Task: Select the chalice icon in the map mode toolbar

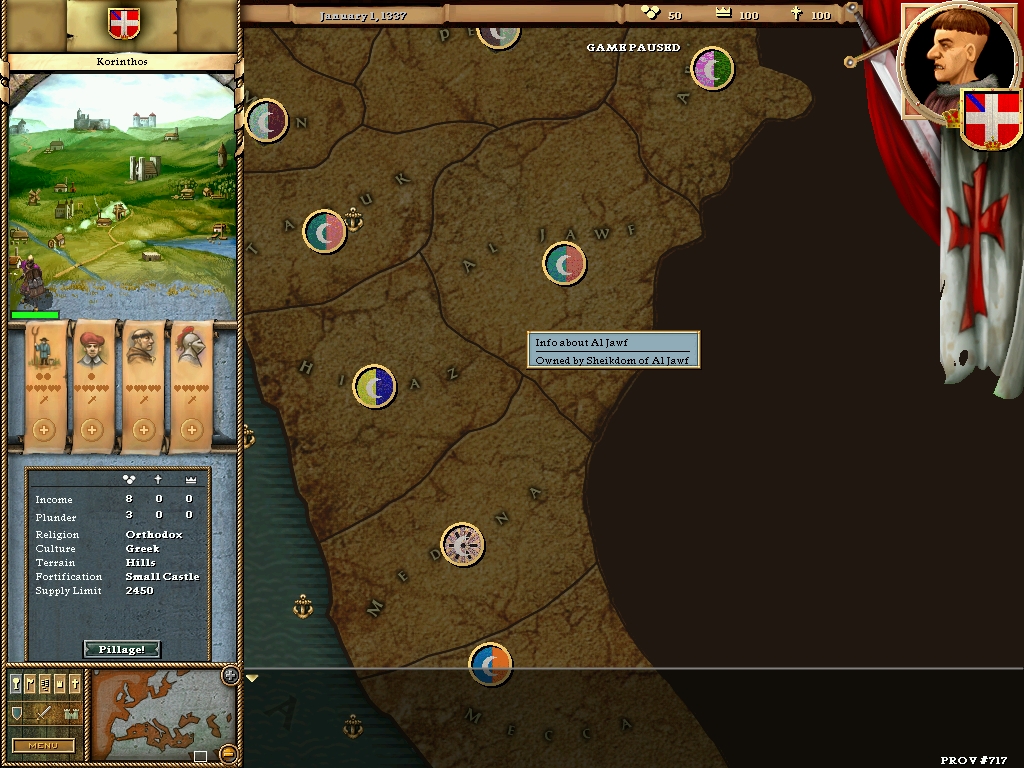Action: click(16, 682)
